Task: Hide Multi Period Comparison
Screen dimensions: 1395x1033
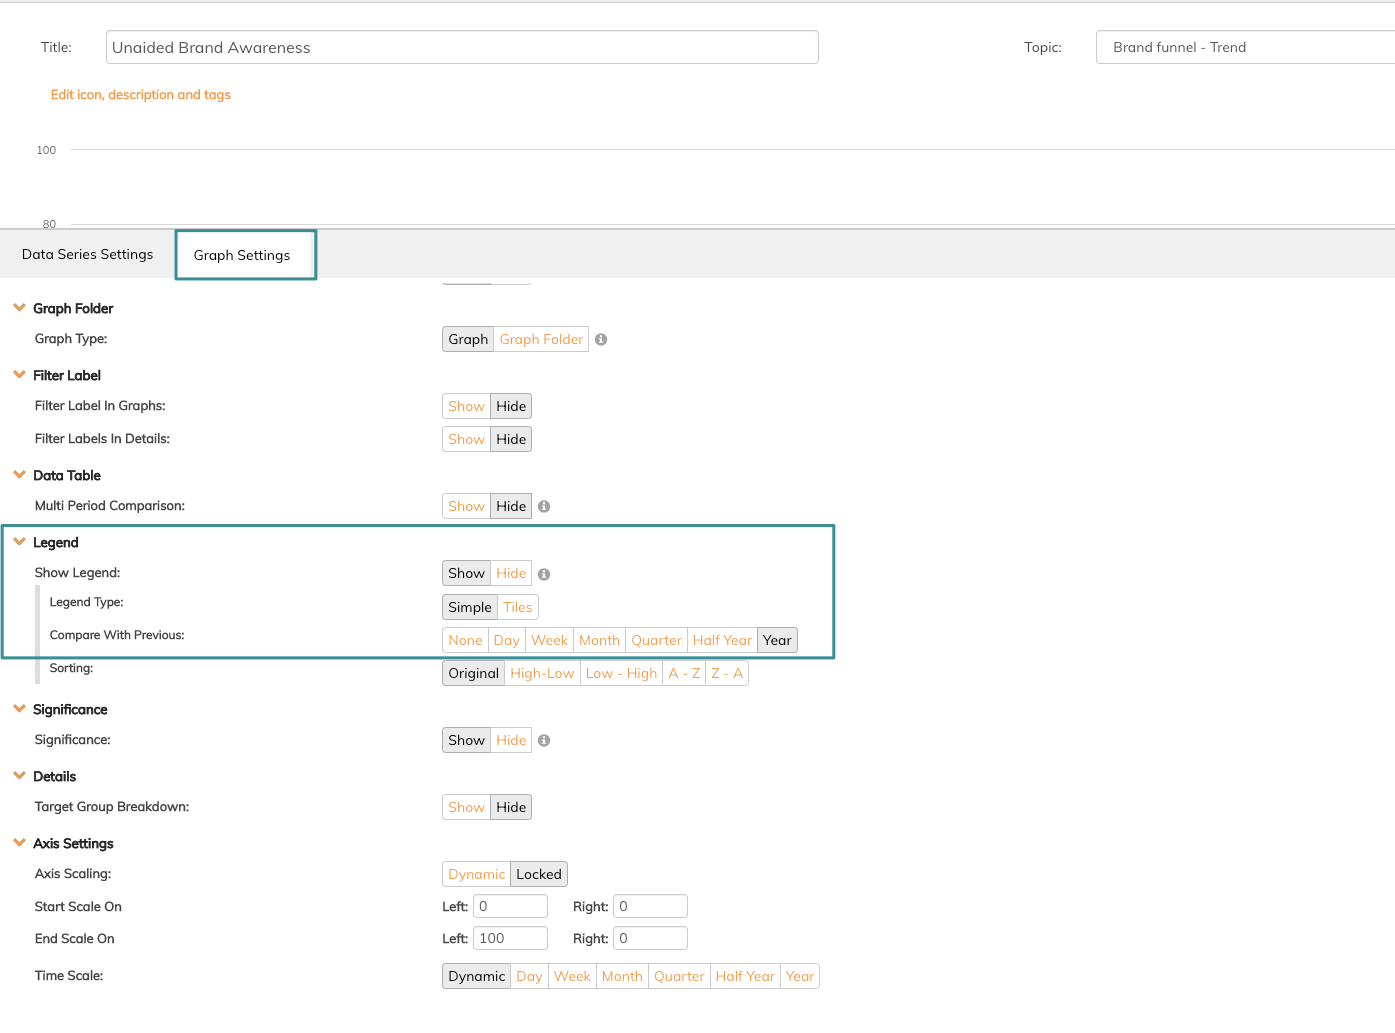Action: 511,506
